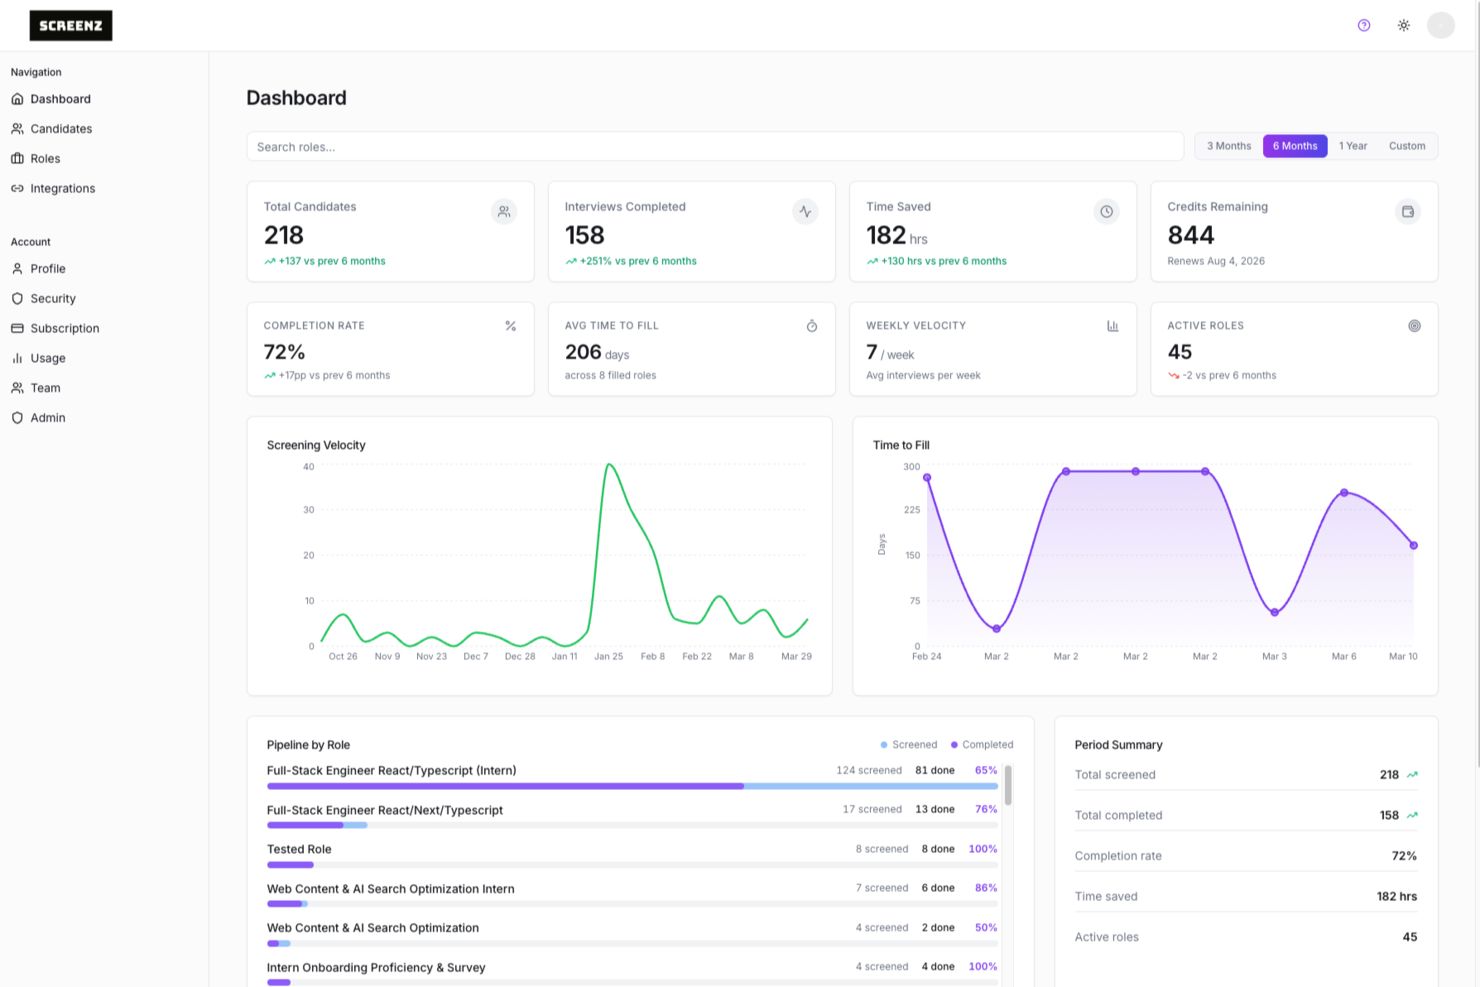This screenshot has height=987, width=1480.
Task: Choose the Custom date range
Action: pos(1407,146)
